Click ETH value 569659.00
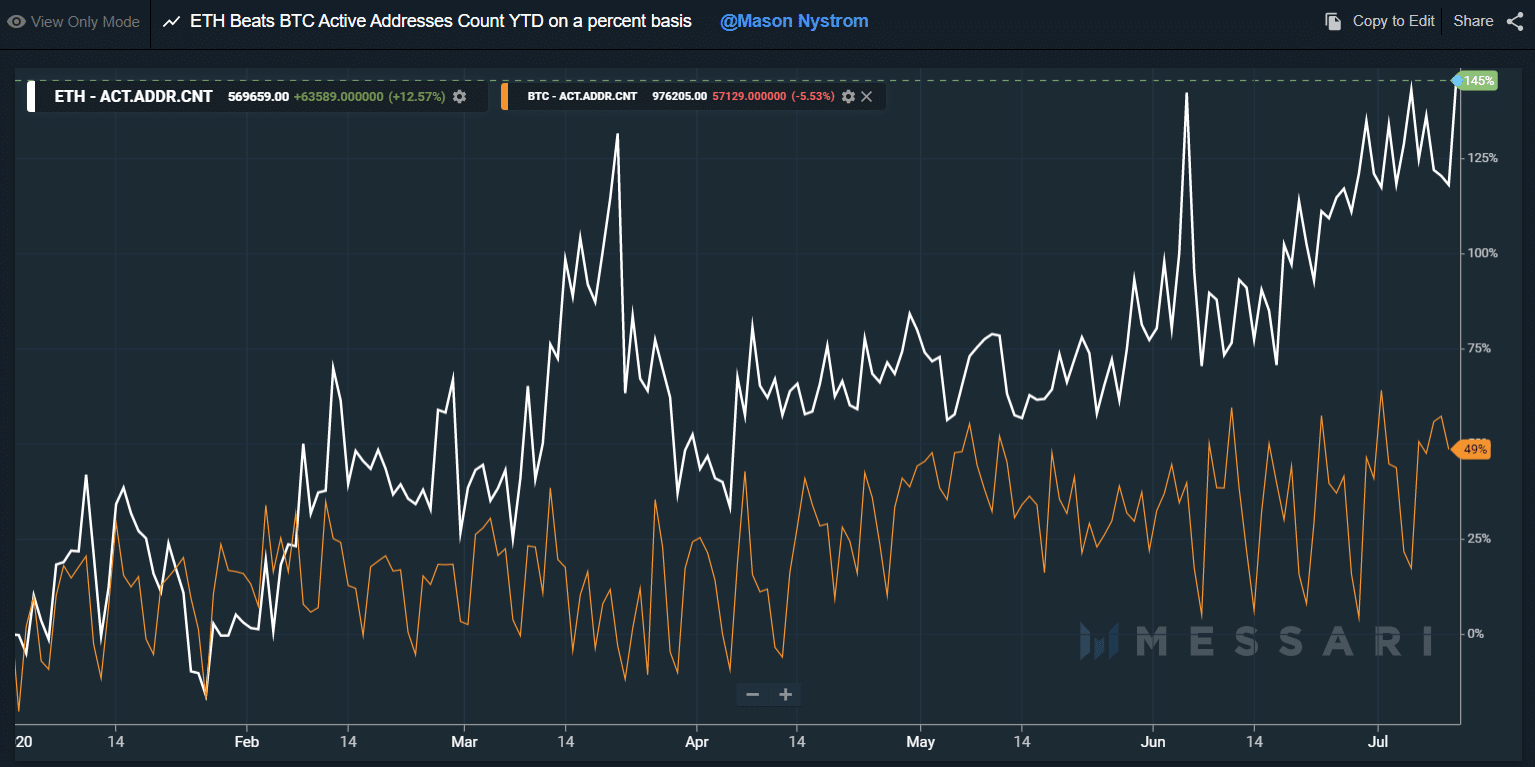1535x767 pixels. tap(258, 97)
